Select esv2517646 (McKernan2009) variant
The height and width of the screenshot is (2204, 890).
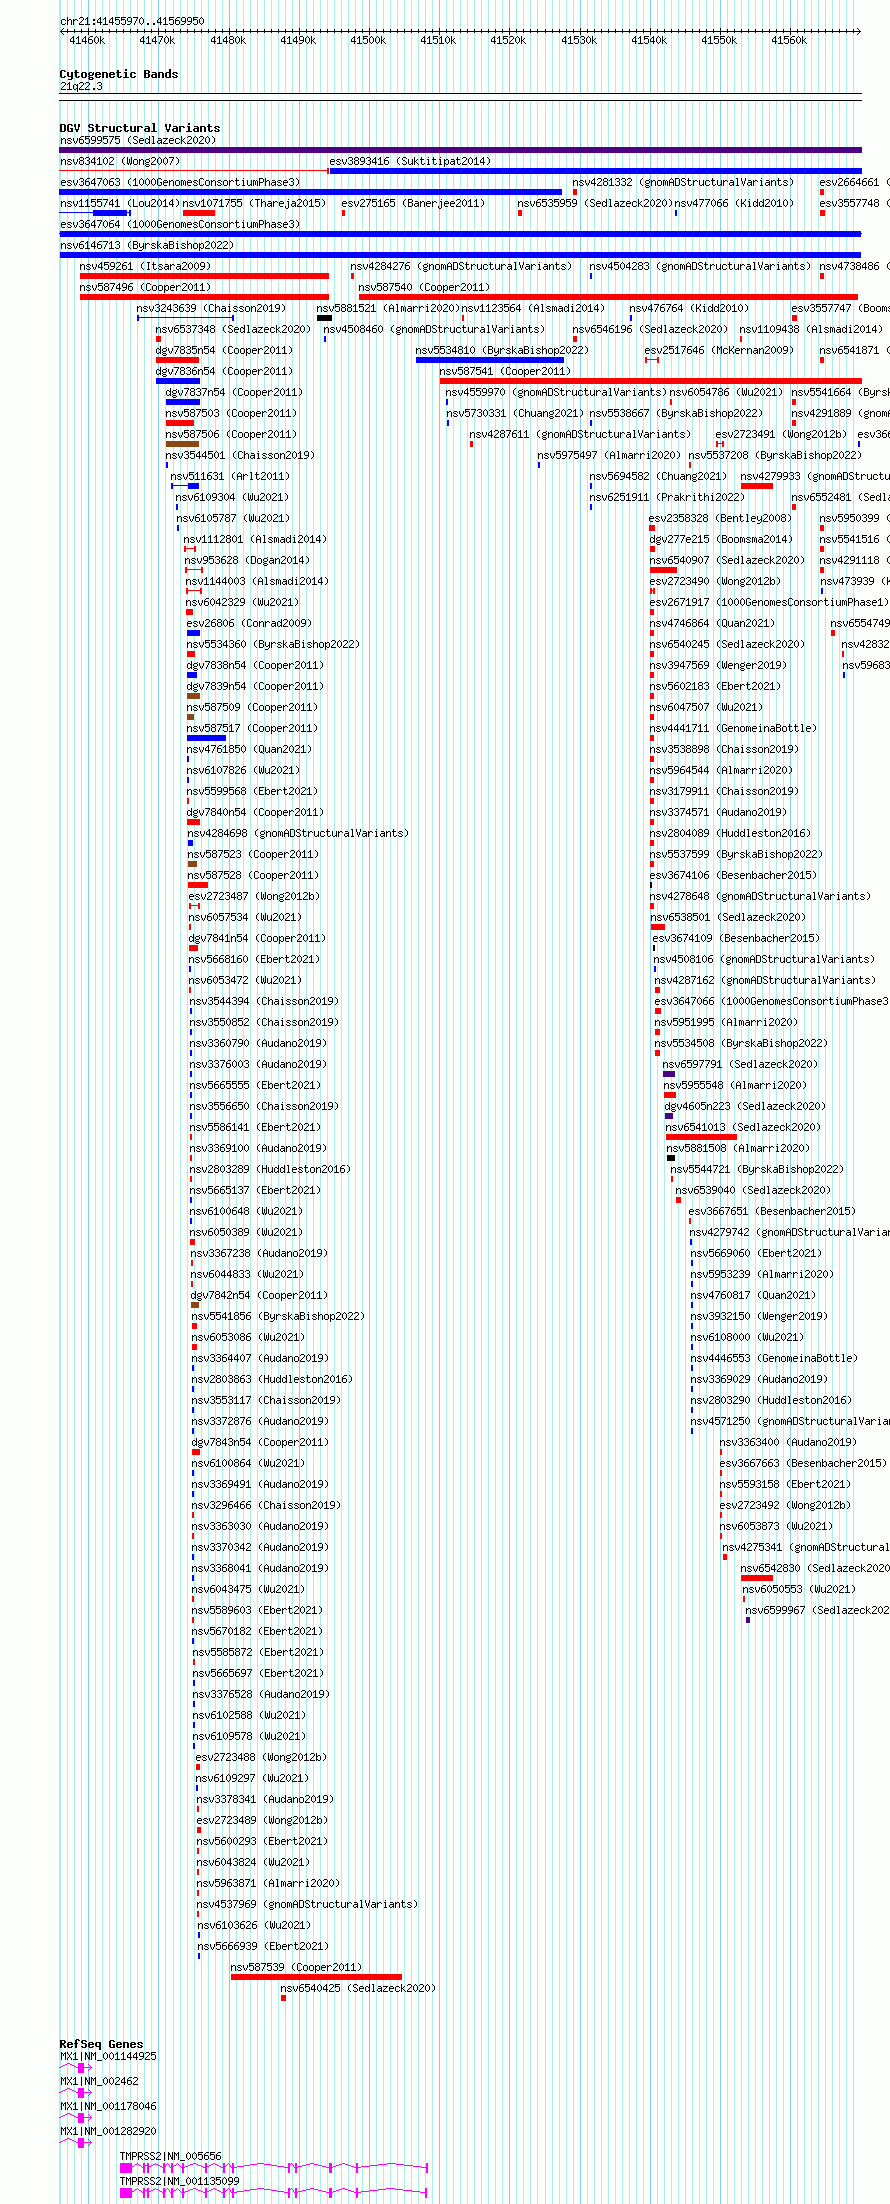pos(719,350)
